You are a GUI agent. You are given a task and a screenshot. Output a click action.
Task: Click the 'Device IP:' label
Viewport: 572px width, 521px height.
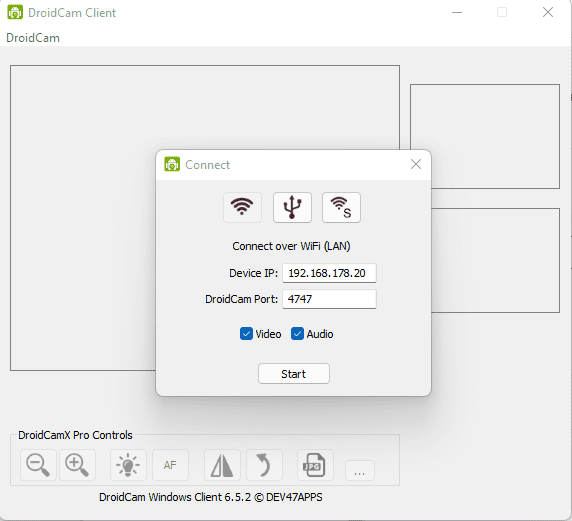253,273
